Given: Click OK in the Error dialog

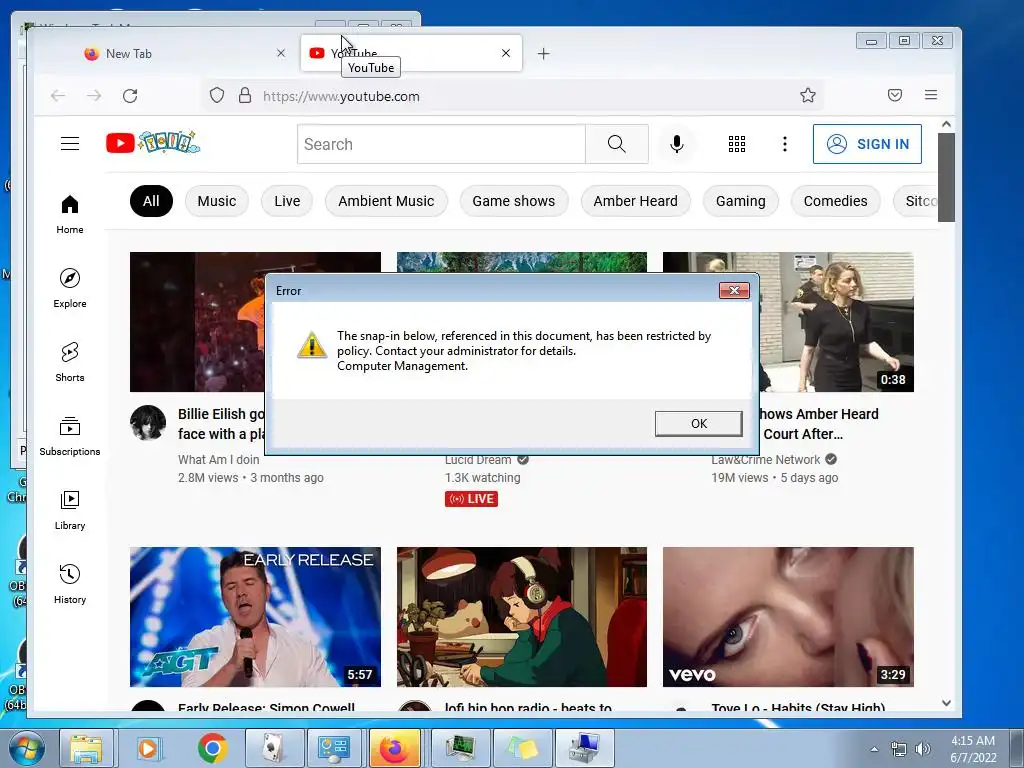Looking at the screenshot, I should point(698,423).
